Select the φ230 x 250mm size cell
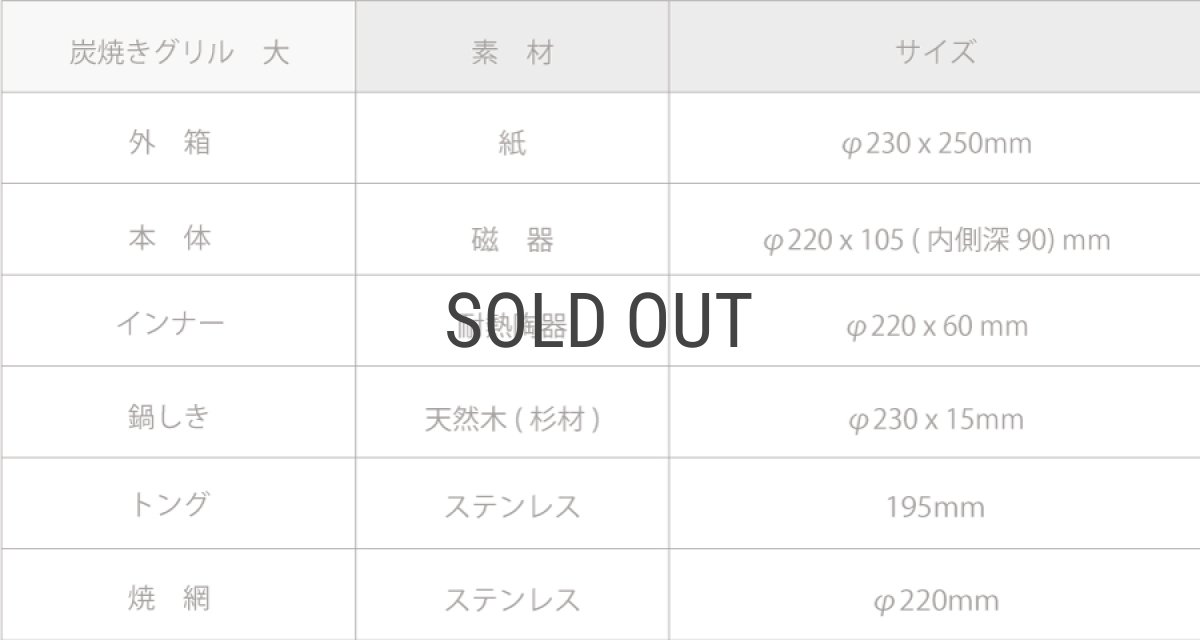1200x640 pixels. coord(936,144)
